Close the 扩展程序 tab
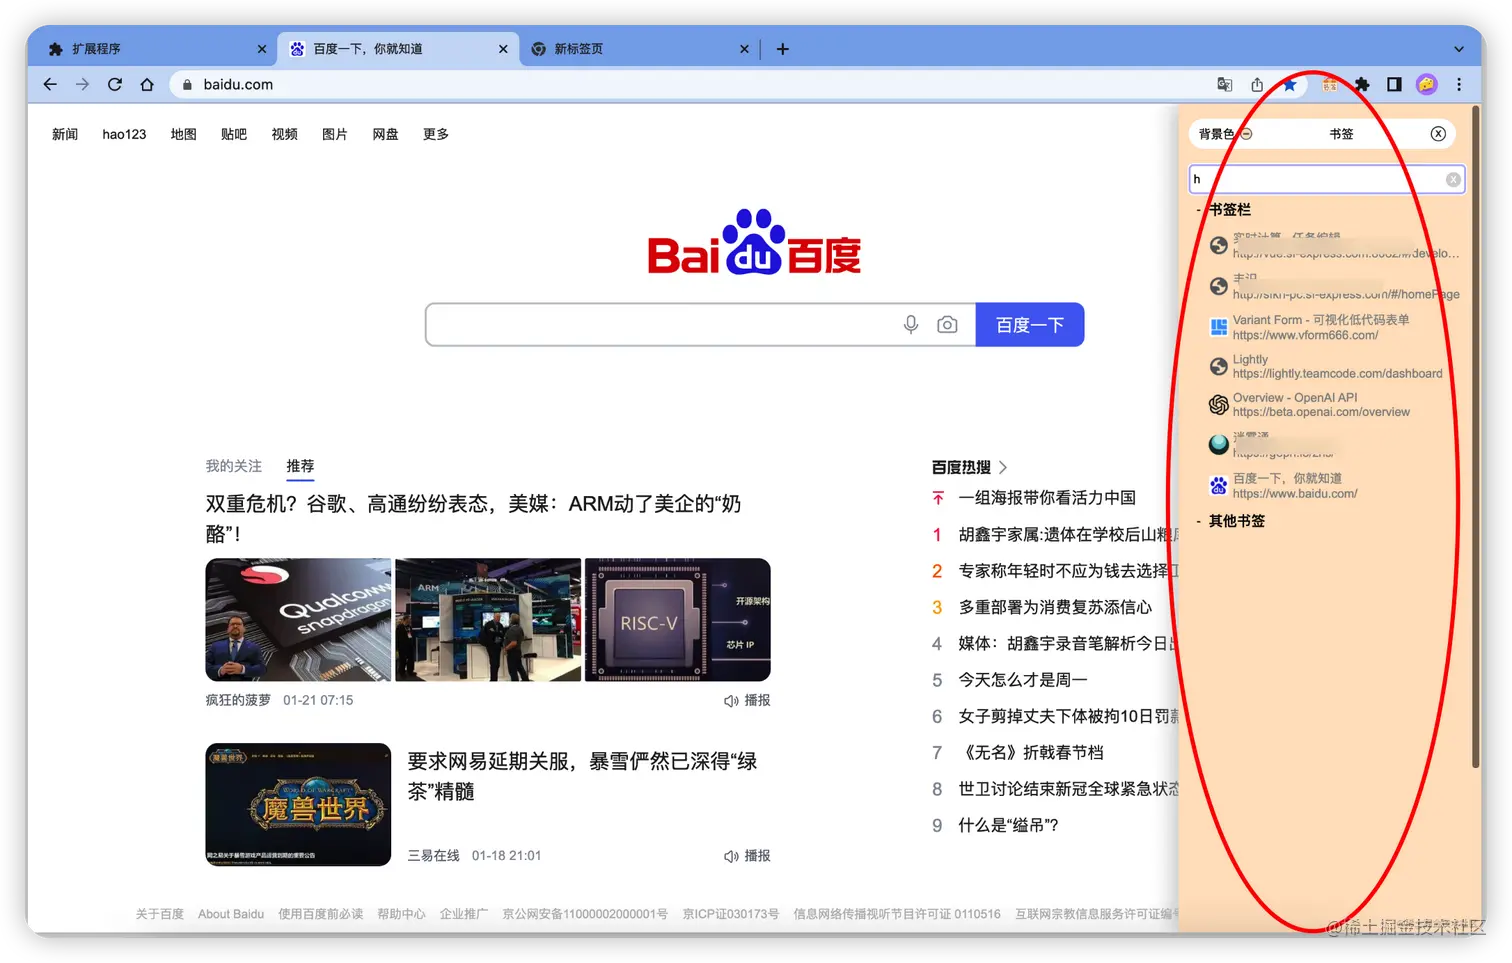This screenshot has height=963, width=1512. pos(262,49)
